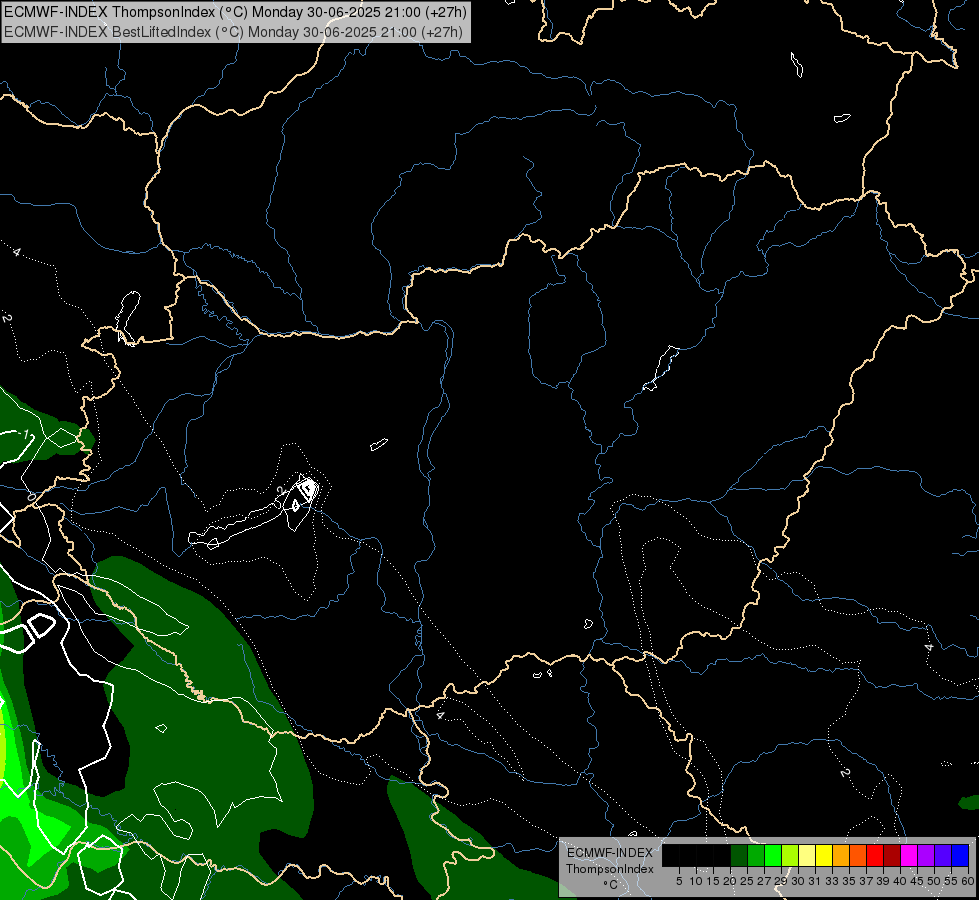Select the purple 45–50 legend swatch
This screenshot has width=979, height=900.
(926, 855)
